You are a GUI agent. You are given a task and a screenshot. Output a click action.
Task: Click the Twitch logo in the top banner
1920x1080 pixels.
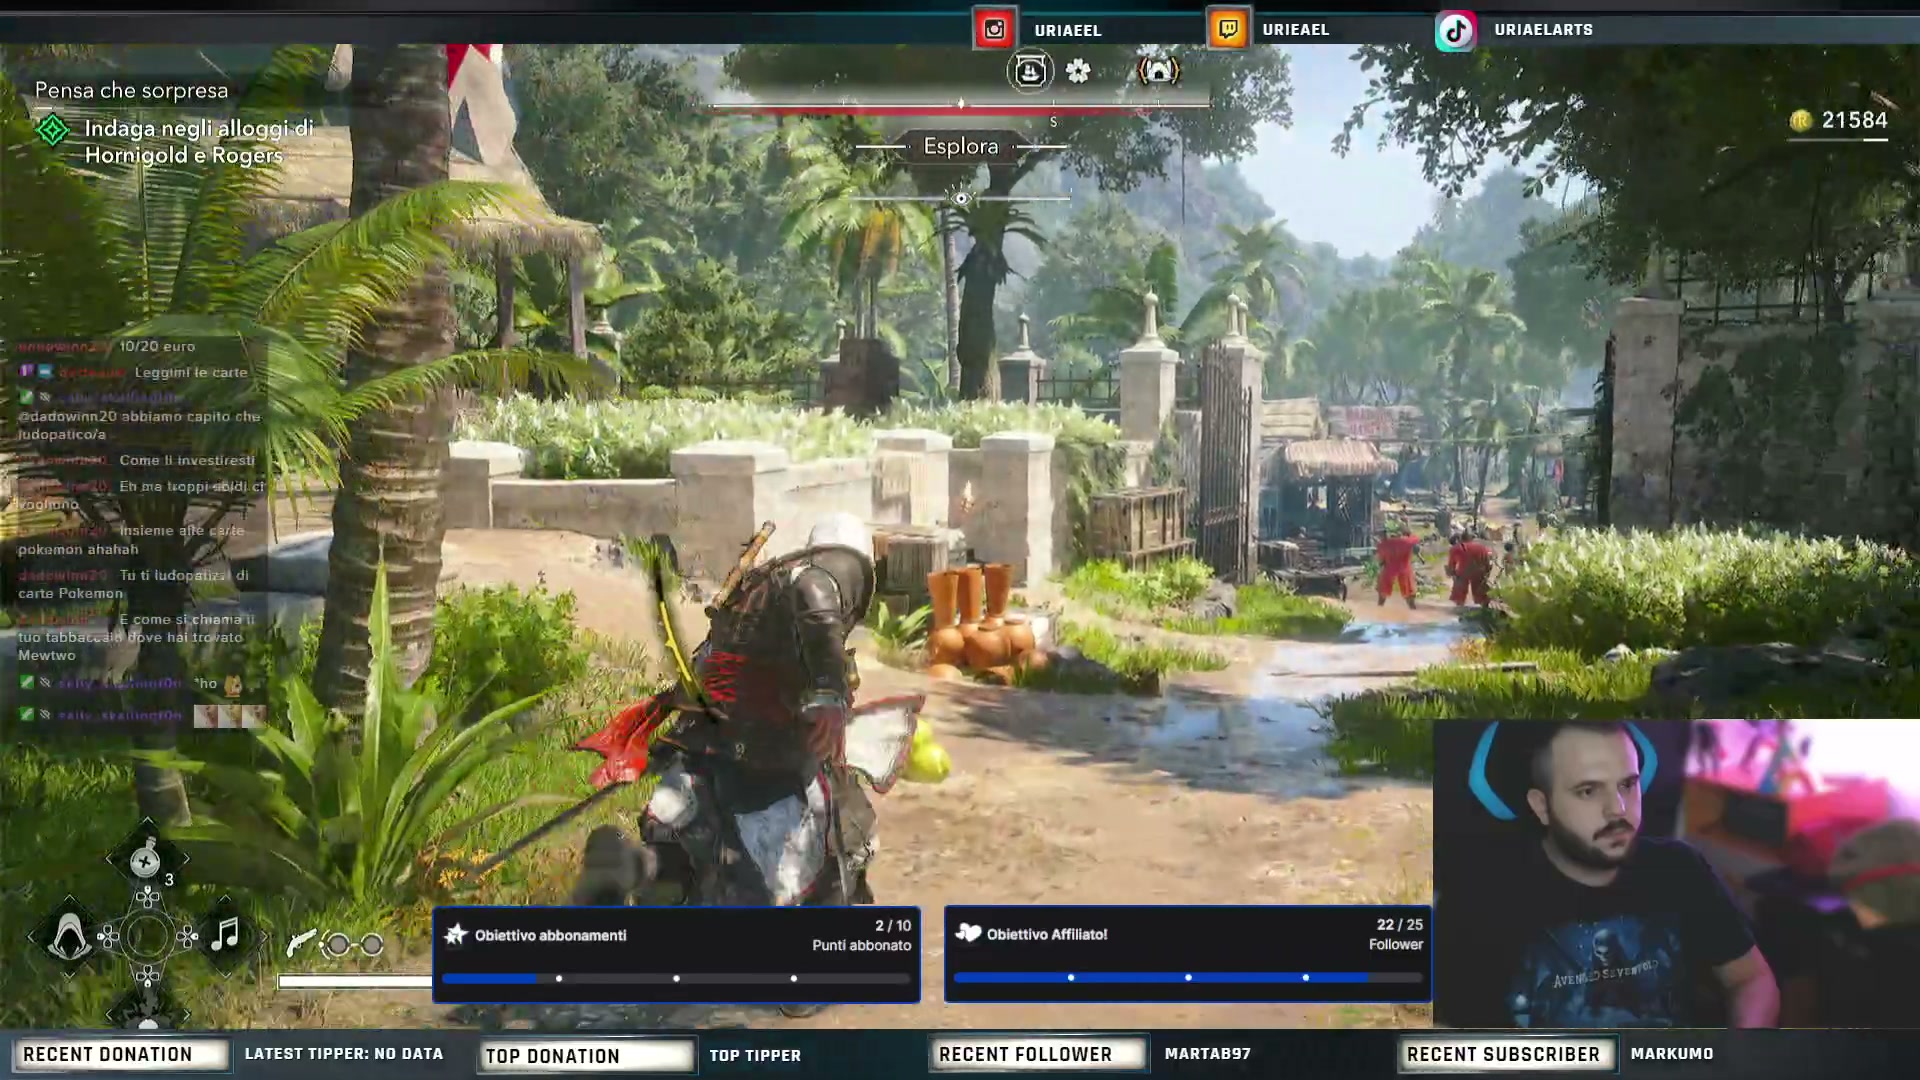(x=1228, y=29)
